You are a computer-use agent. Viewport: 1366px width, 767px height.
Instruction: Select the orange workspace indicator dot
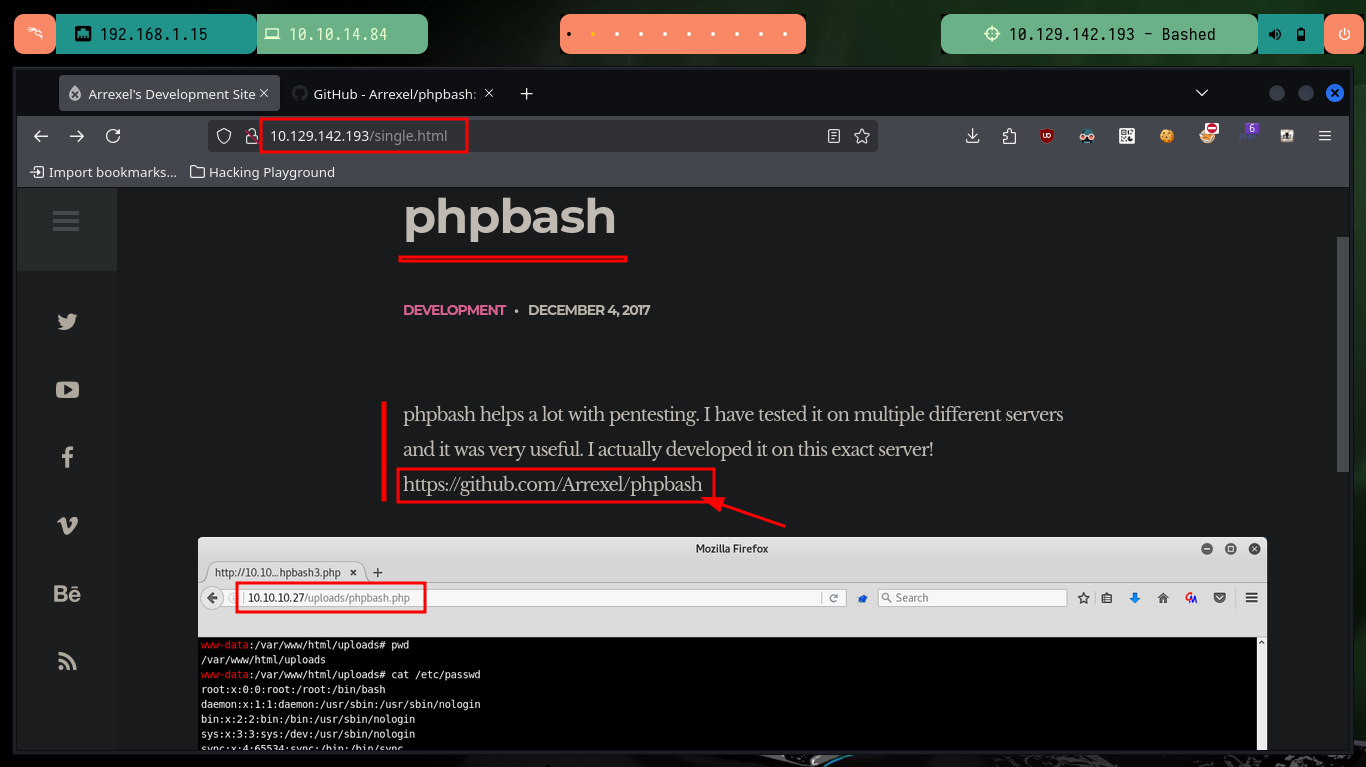(593, 34)
